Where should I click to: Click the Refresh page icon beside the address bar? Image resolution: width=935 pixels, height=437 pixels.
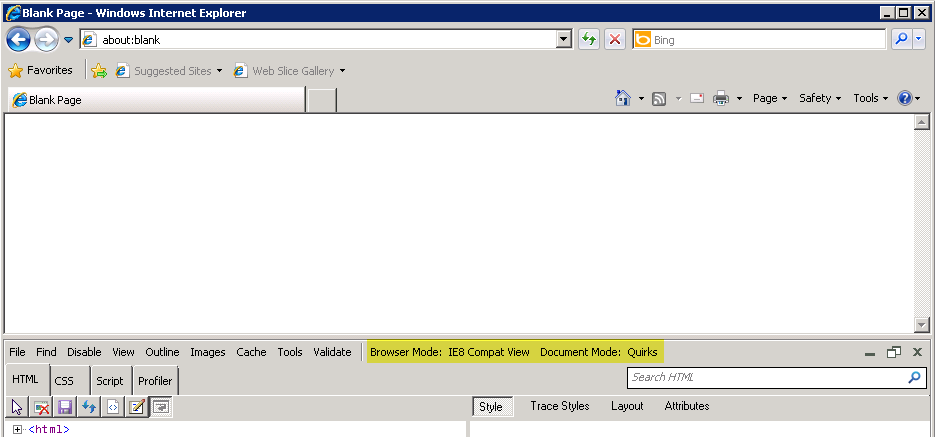click(x=589, y=40)
